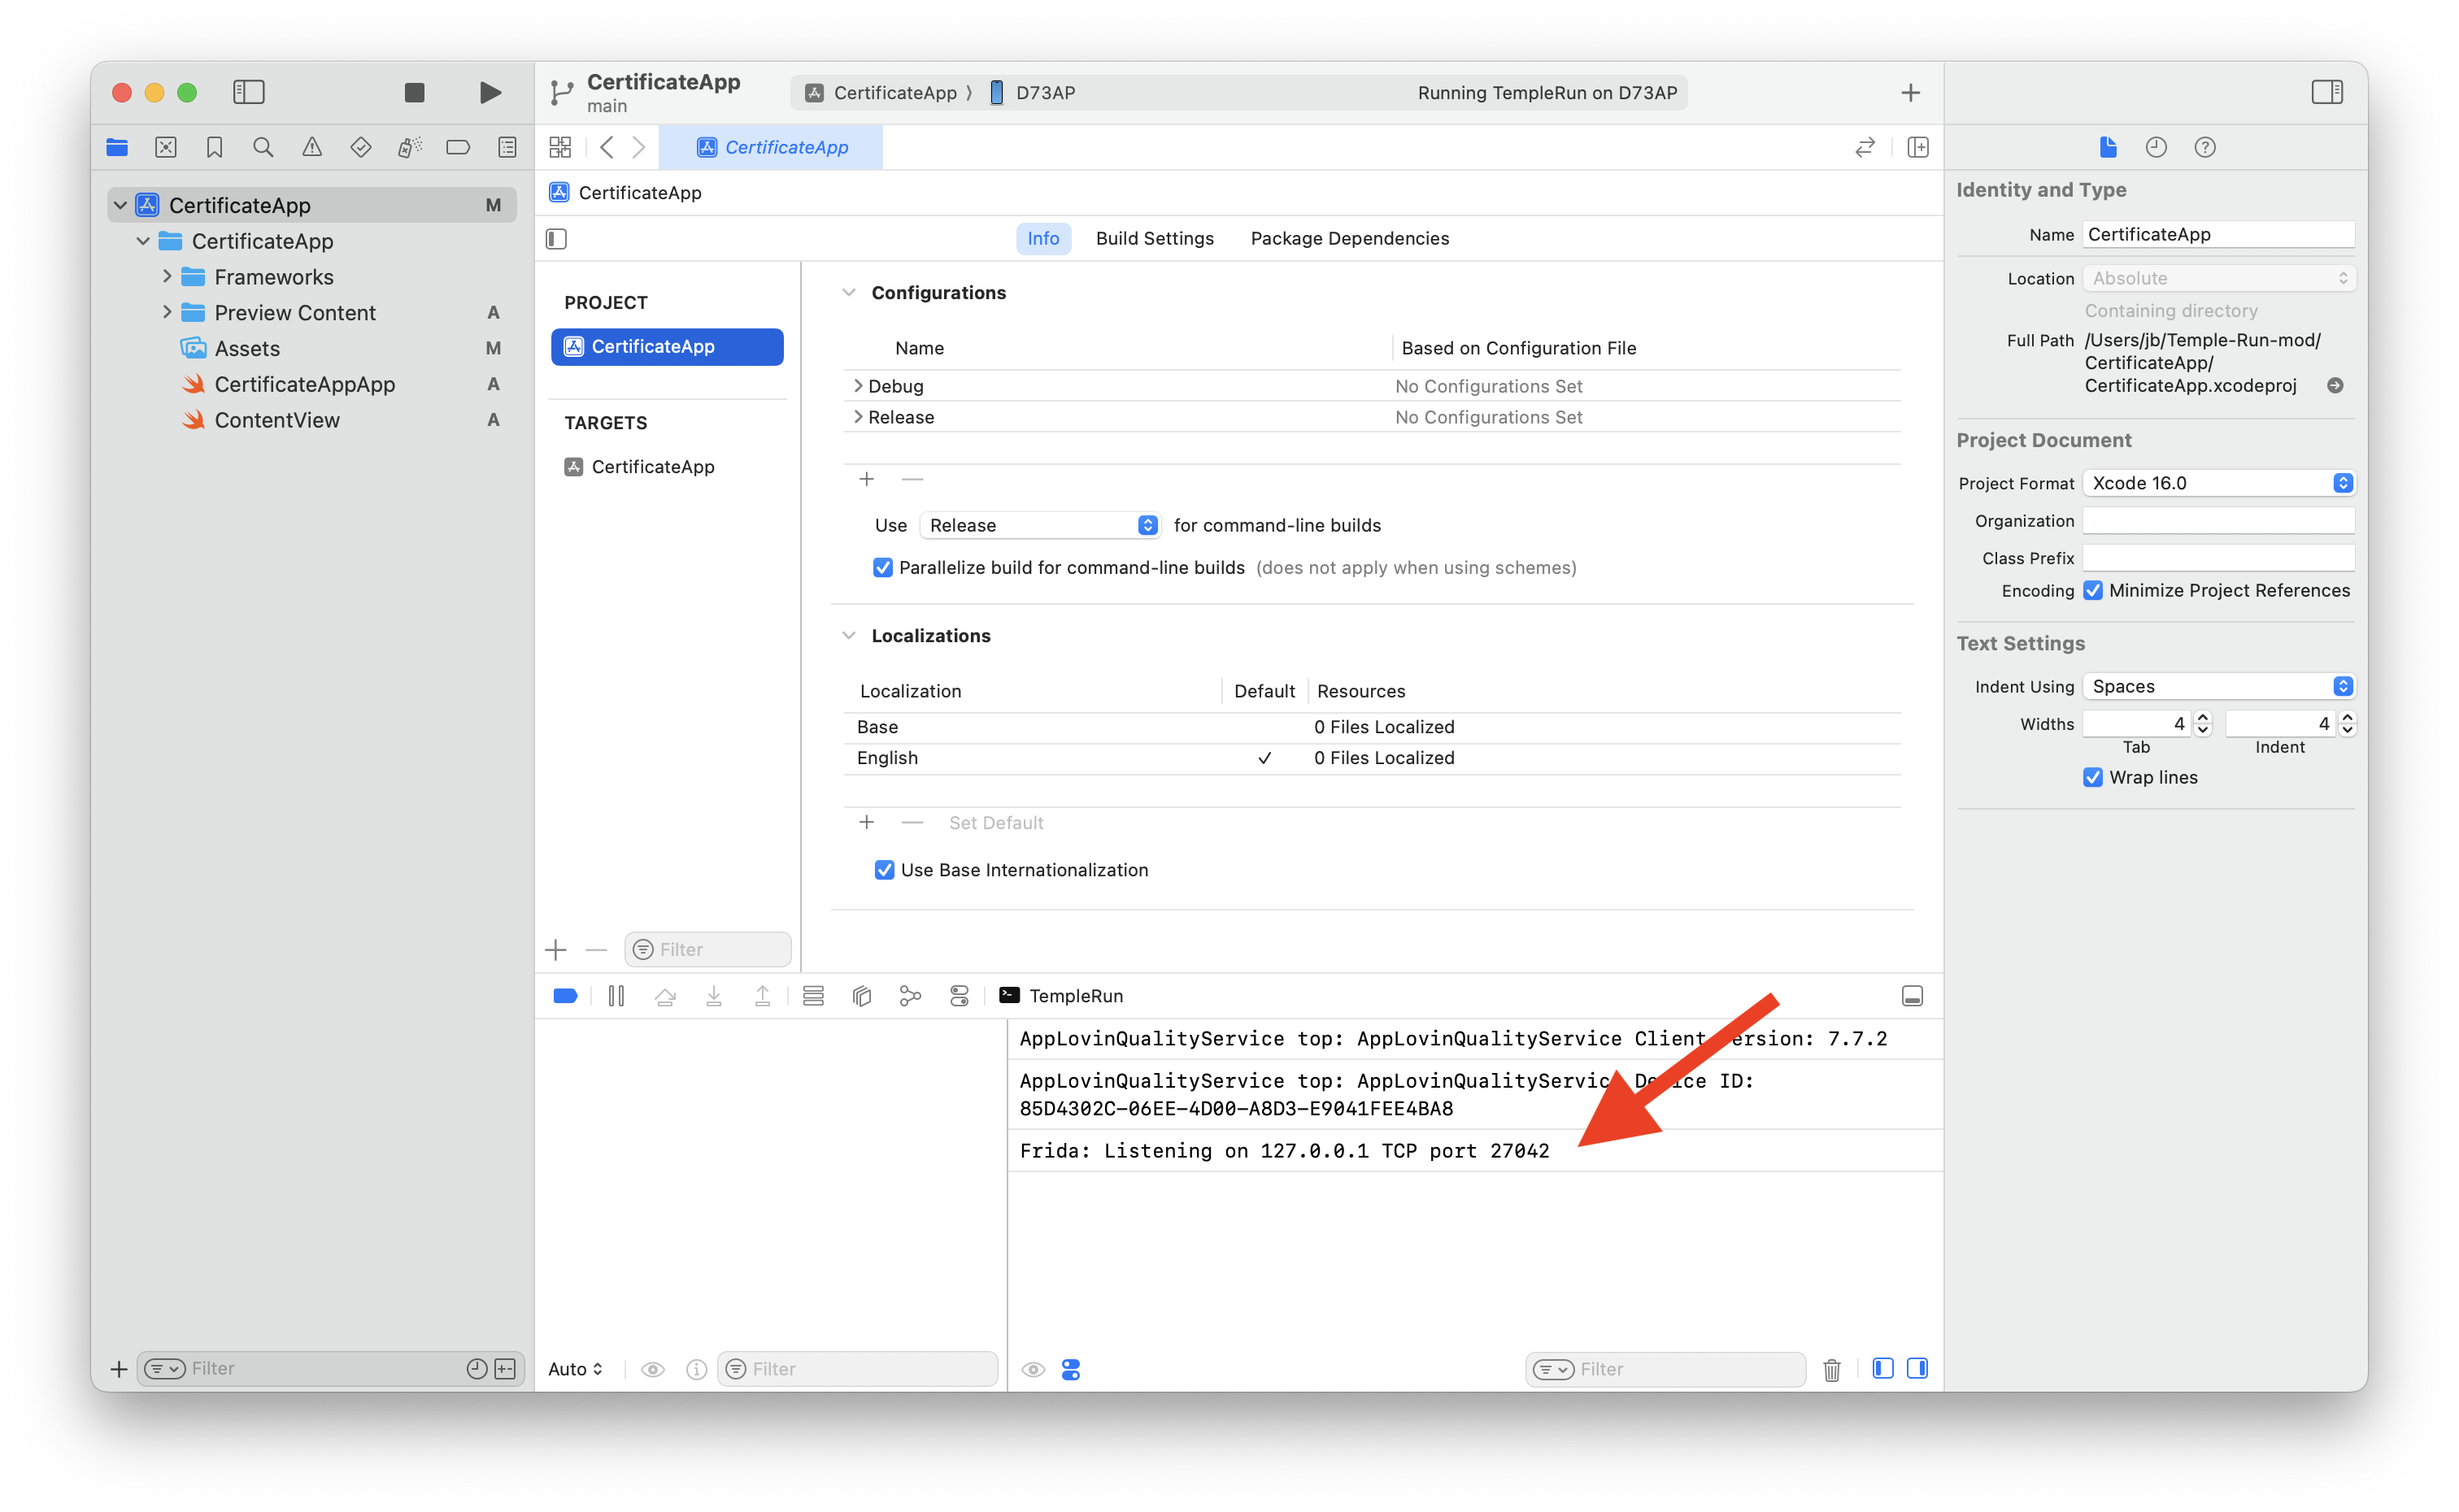Uncheck Use Base Internationalization

pos(884,870)
